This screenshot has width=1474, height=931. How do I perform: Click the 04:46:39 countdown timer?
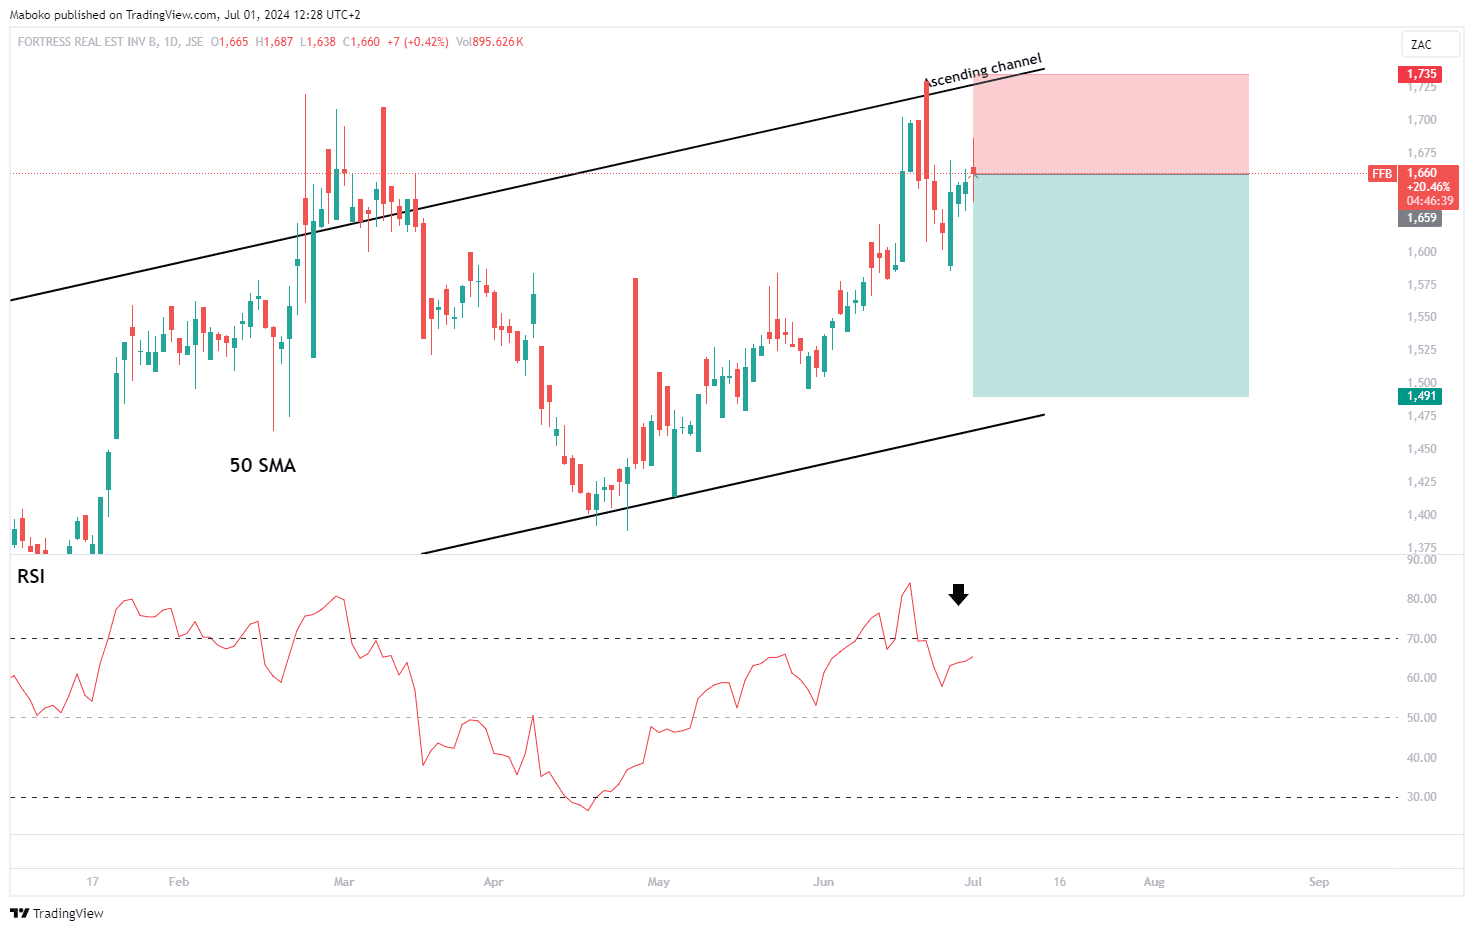1430,201
